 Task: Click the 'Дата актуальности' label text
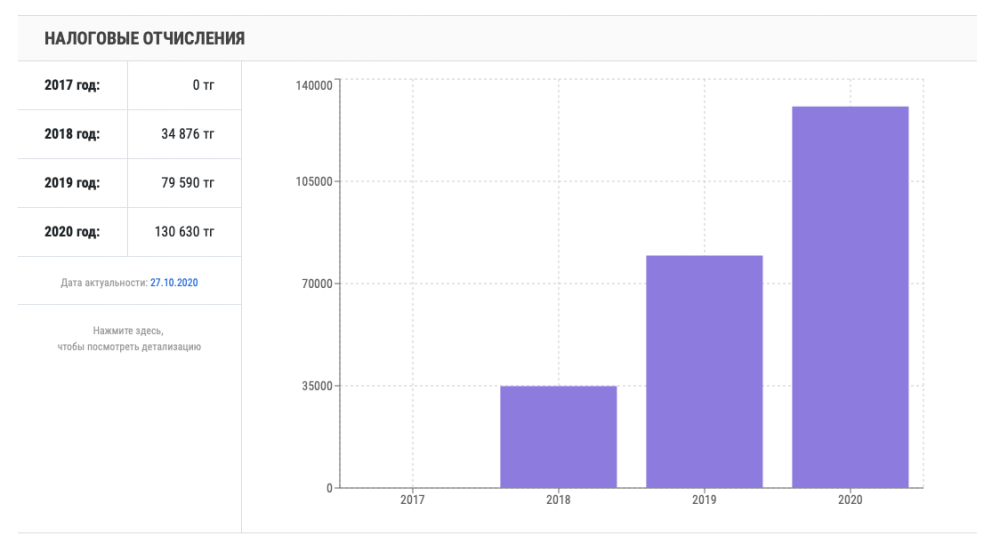(x=104, y=283)
